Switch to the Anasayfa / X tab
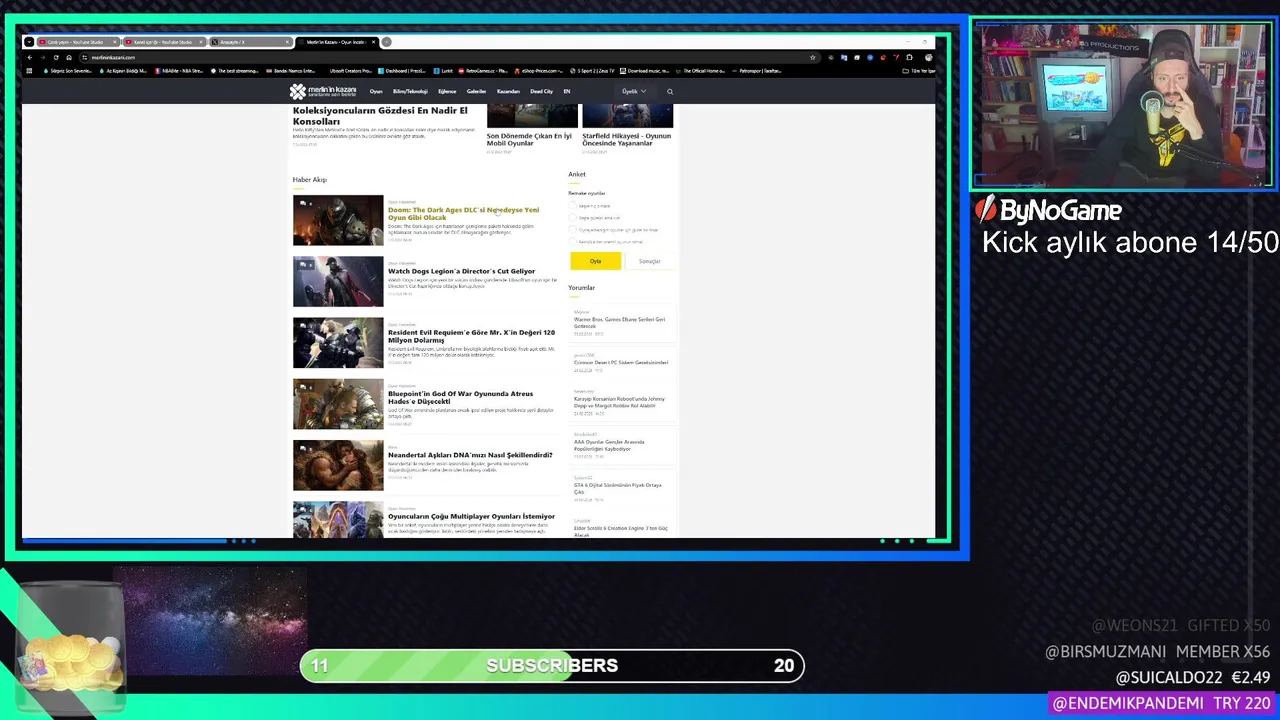This screenshot has width=1280, height=720. coord(250,42)
